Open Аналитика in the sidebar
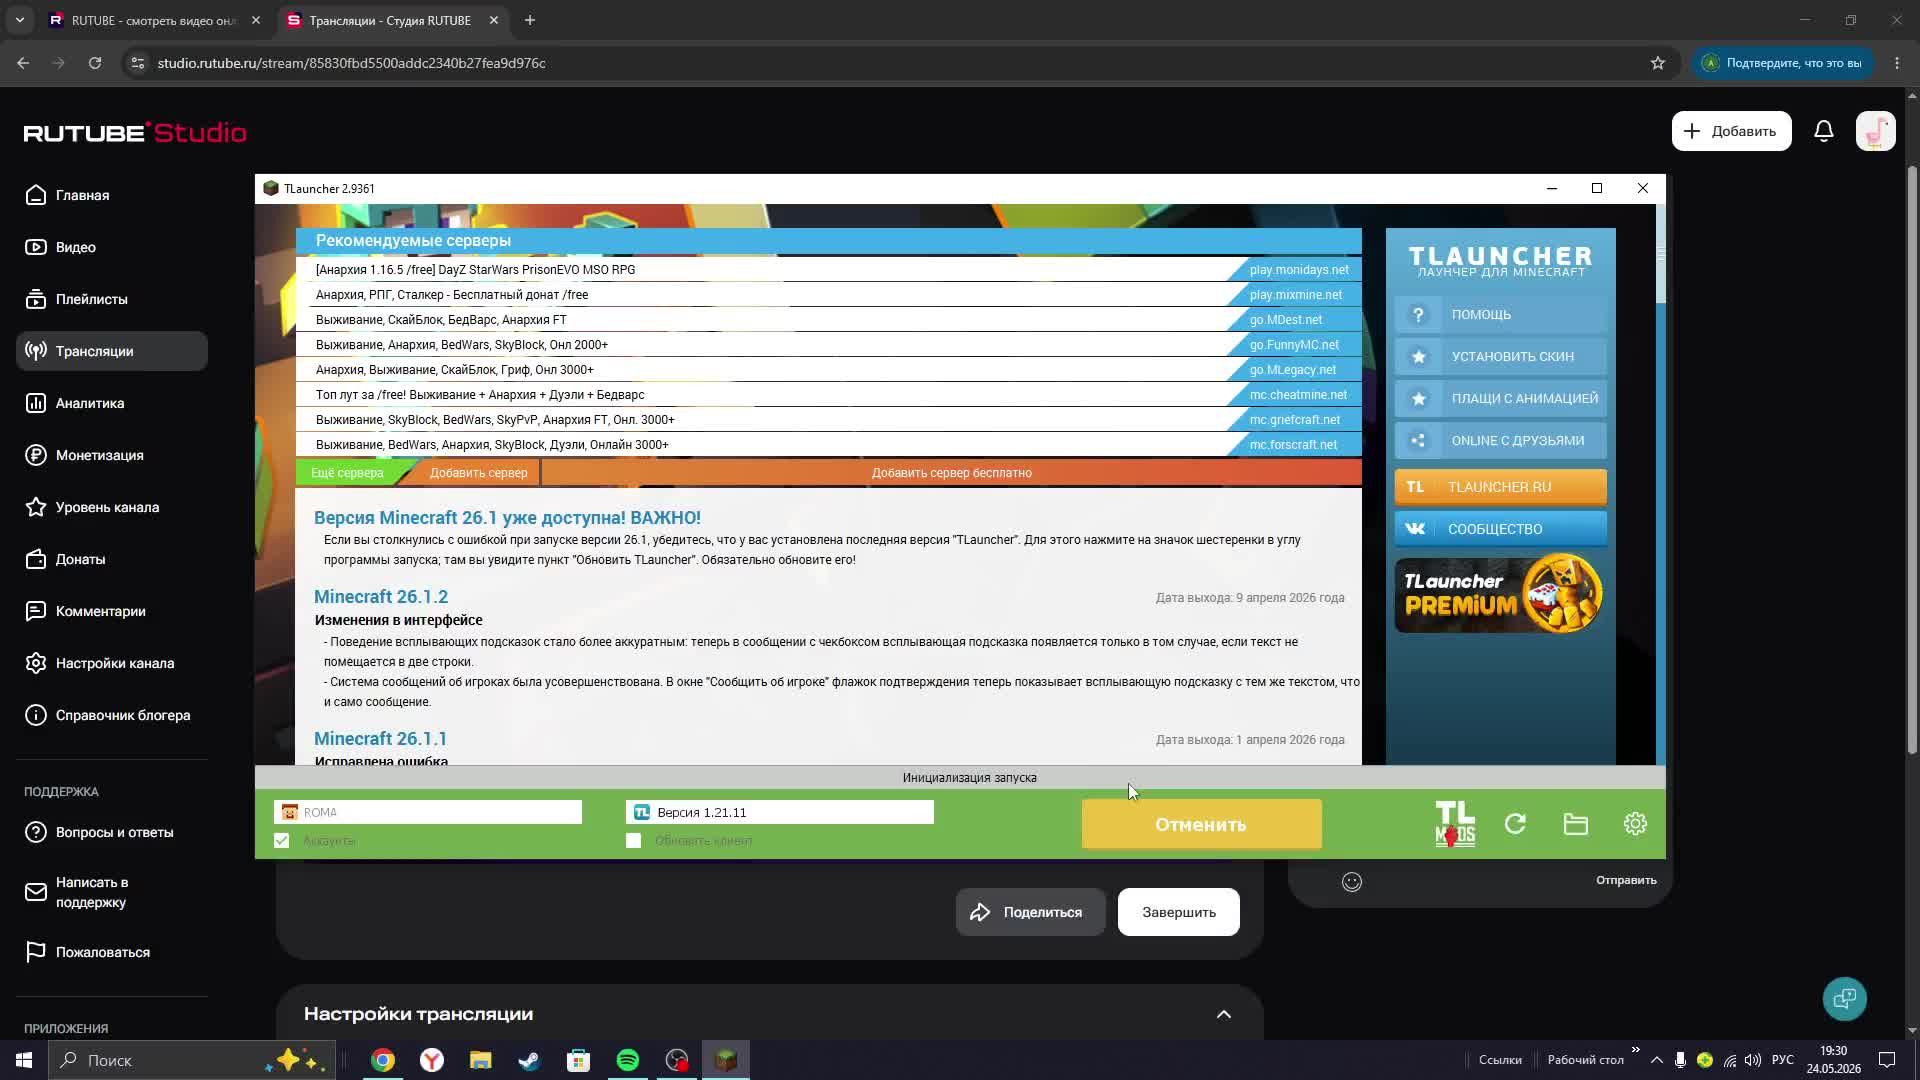Screen dimensions: 1920x1080 pos(112,403)
